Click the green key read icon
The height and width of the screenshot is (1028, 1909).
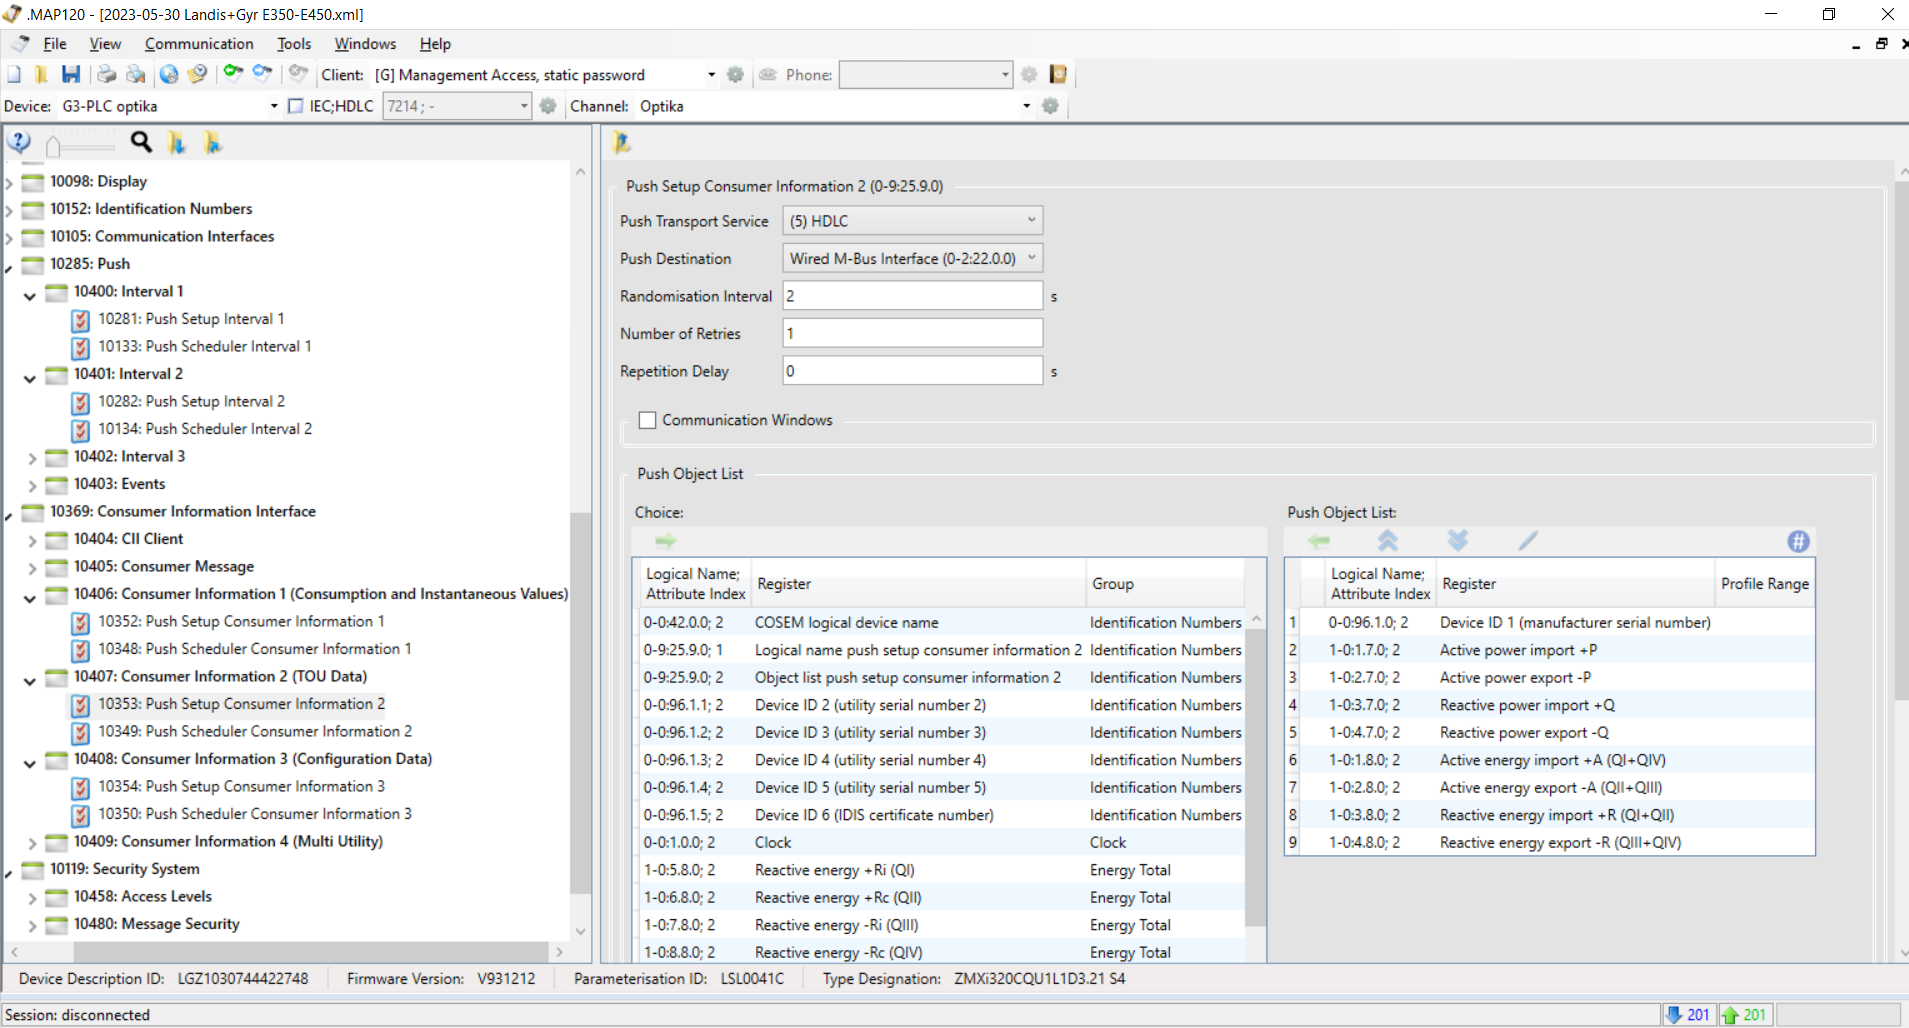coord(233,73)
